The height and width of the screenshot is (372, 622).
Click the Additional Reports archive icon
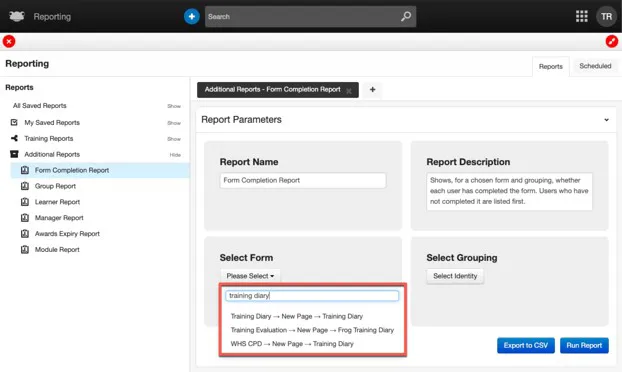tap(14, 154)
